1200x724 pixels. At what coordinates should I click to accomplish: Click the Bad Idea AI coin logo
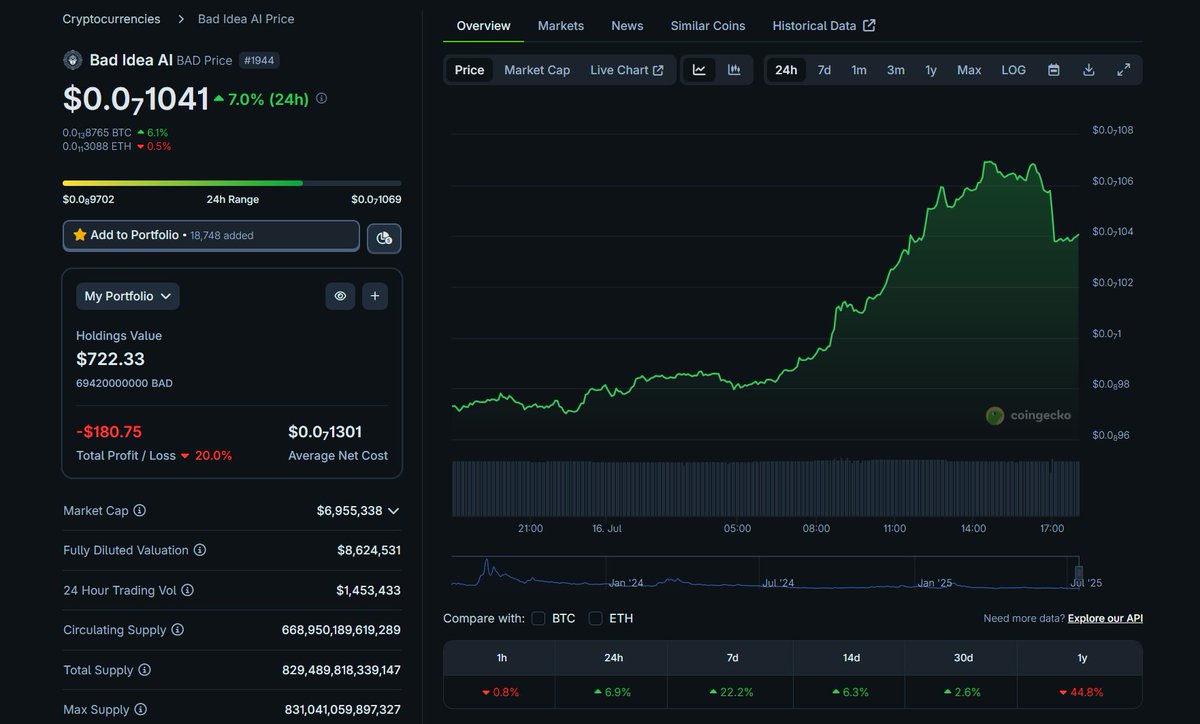pyautogui.click(x=73, y=60)
